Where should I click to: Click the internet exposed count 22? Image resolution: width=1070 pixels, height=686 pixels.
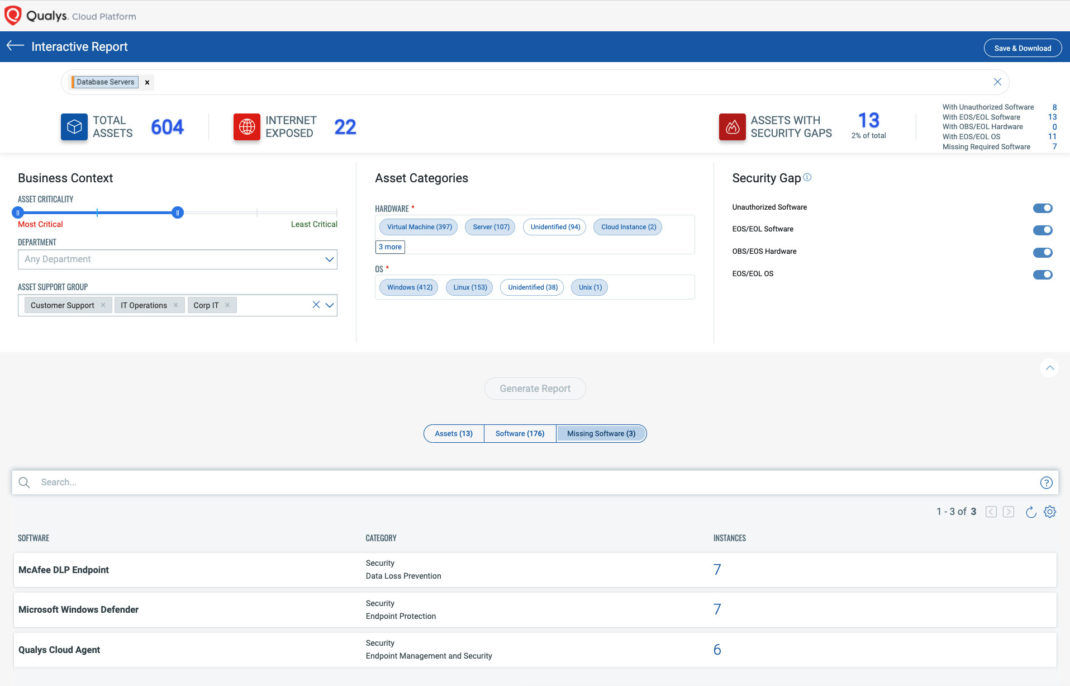(345, 127)
